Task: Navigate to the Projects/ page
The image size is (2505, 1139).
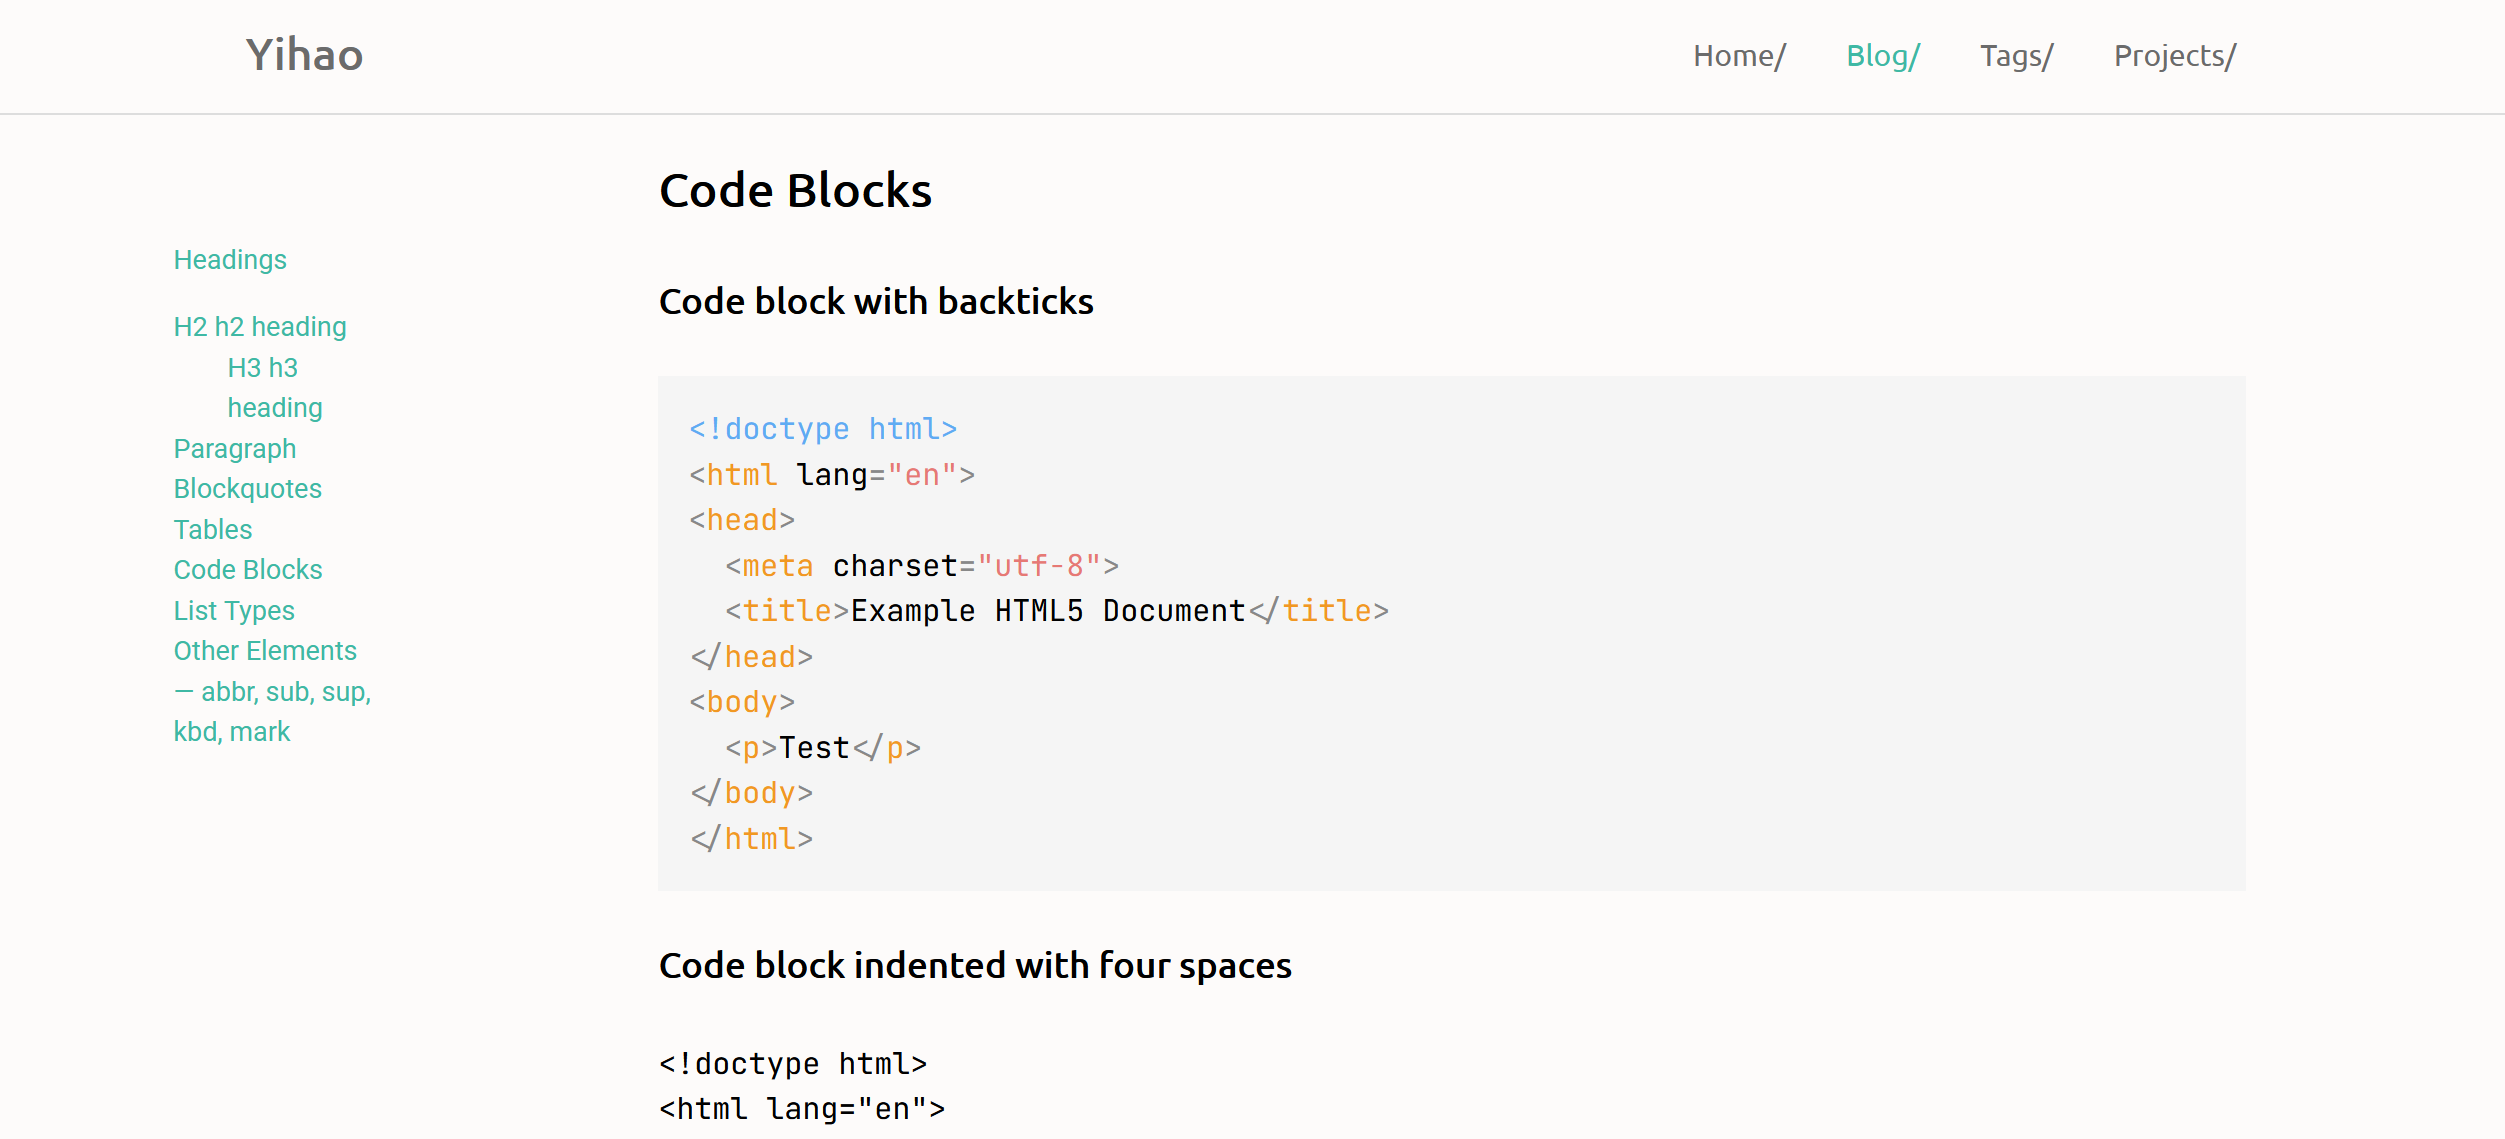Action: pyautogui.click(x=2174, y=56)
